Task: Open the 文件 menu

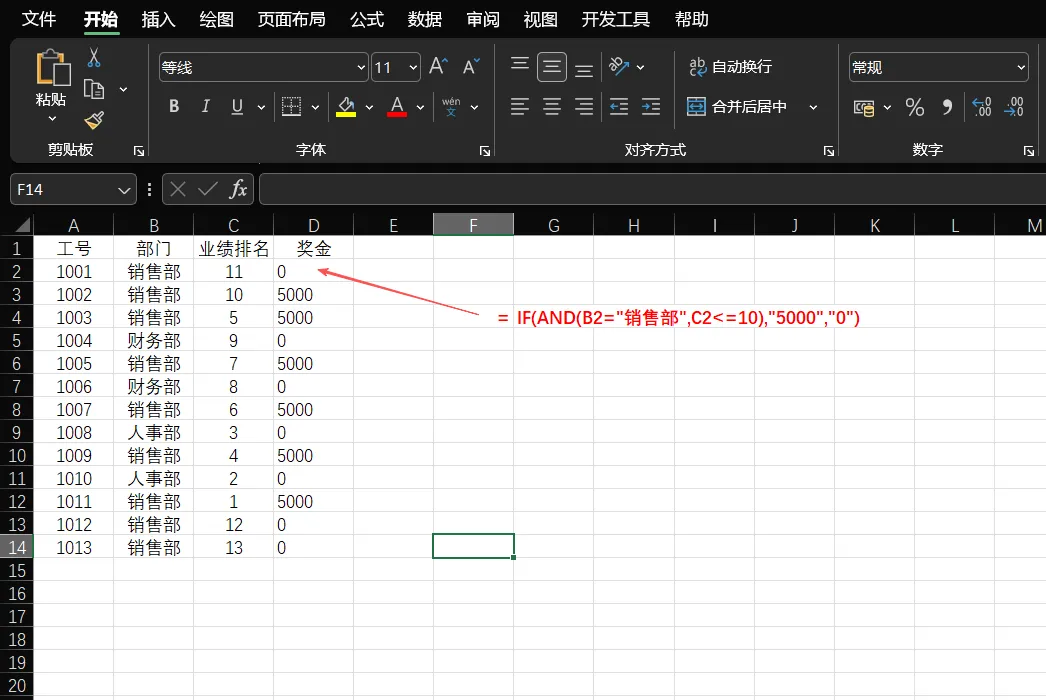Action: click(39, 19)
